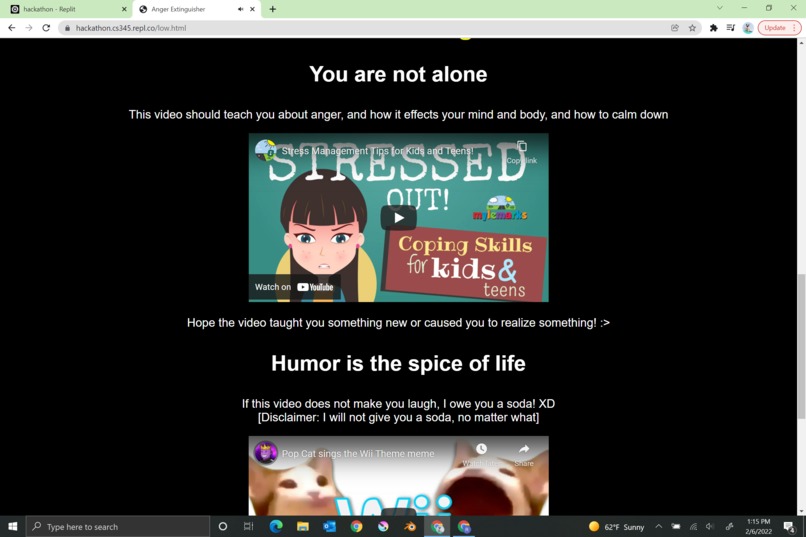Open the weather widget 62°F Sunny
Viewport: 806px width, 537px height.
click(616, 527)
